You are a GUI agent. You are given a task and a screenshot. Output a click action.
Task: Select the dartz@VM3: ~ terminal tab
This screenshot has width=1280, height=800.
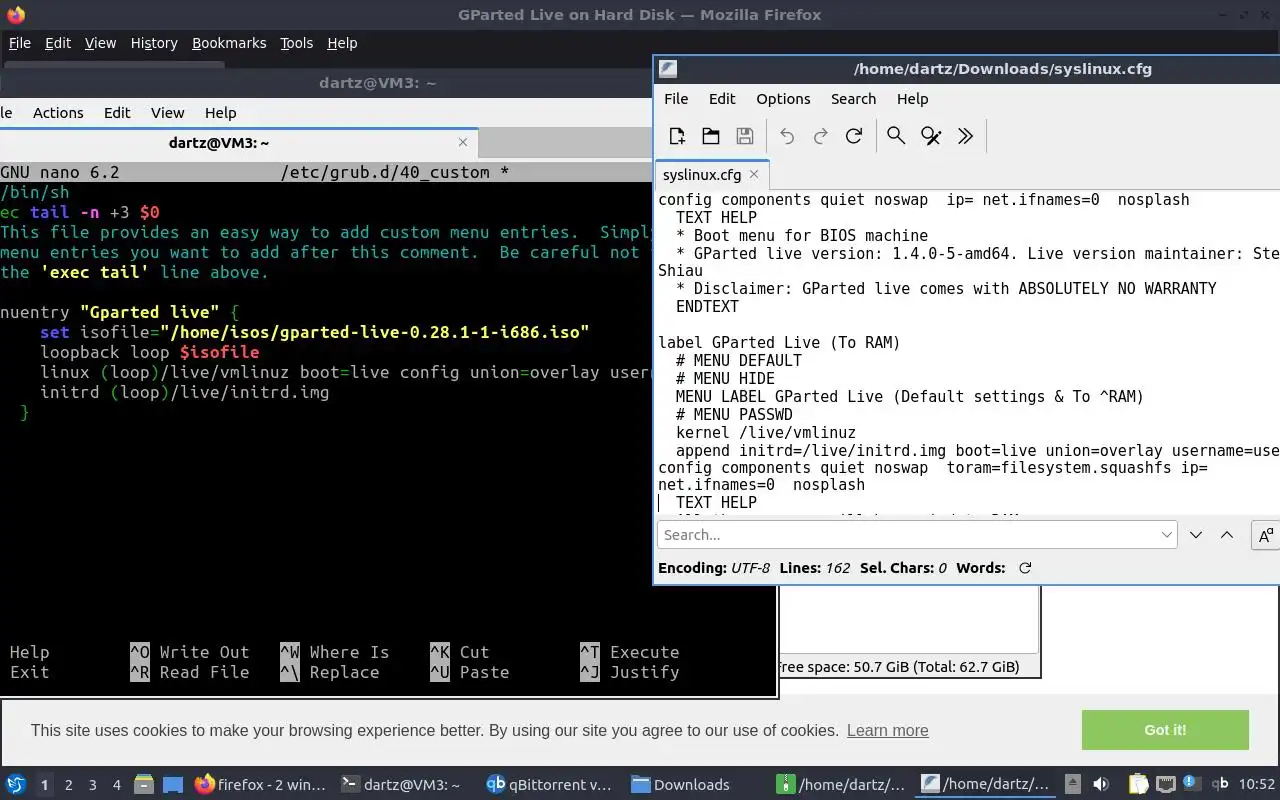point(239,143)
